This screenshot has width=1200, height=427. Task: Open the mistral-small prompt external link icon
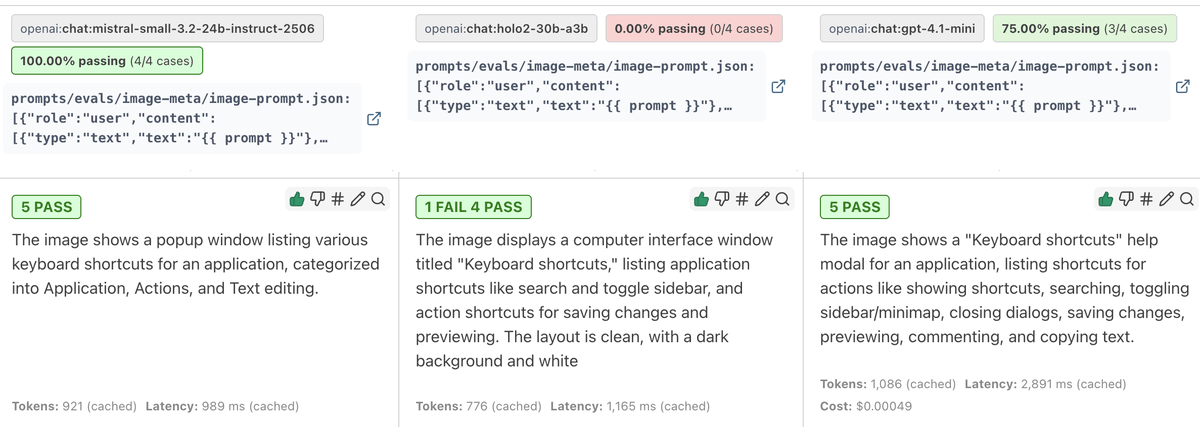pos(374,120)
